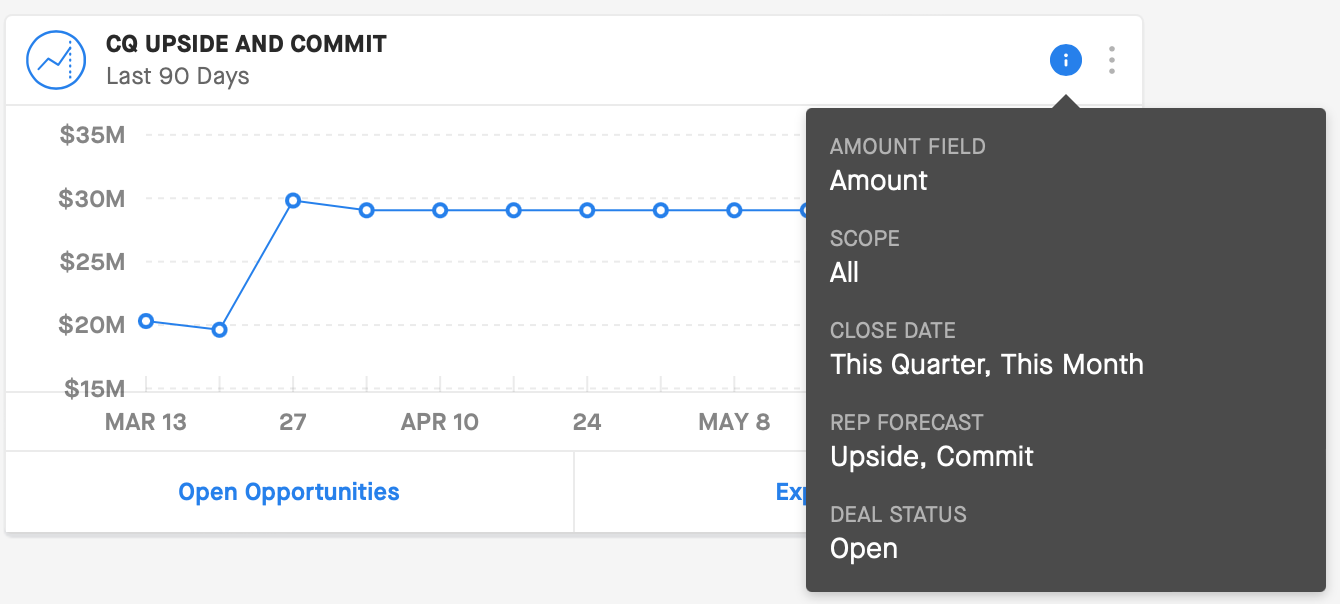This screenshot has width=1340, height=604.
Task: Select the data point above MAY 8
Action: [734, 210]
